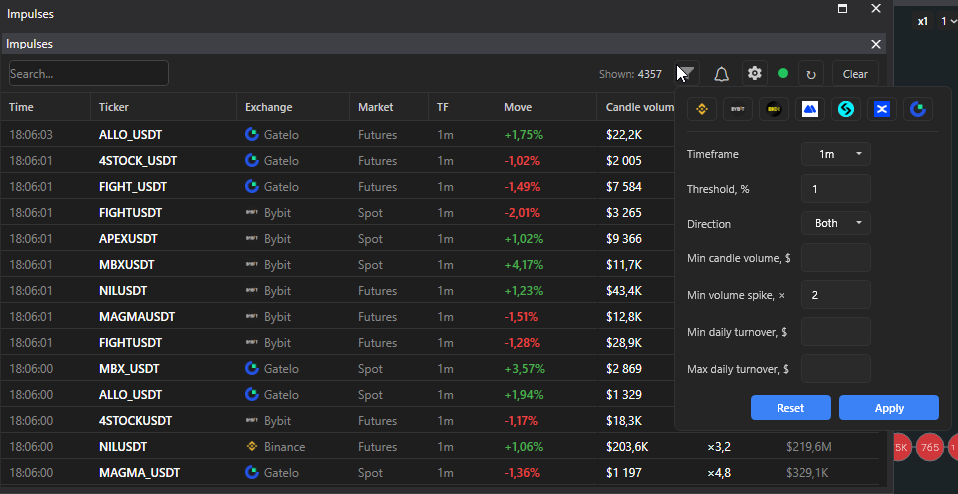Click the Gate logo in the 18:06:03 ALLO_USDT row
The image size is (958, 494).
tap(252, 134)
